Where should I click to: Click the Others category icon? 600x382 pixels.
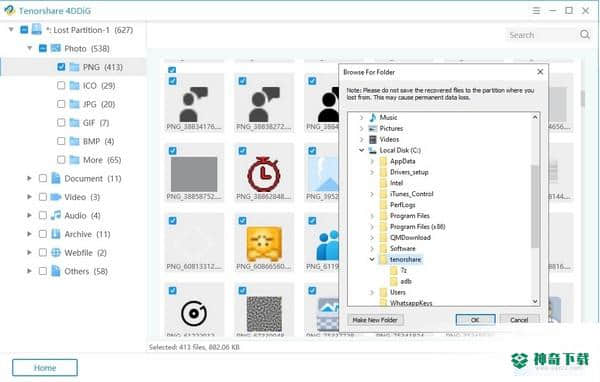(56, 271)
